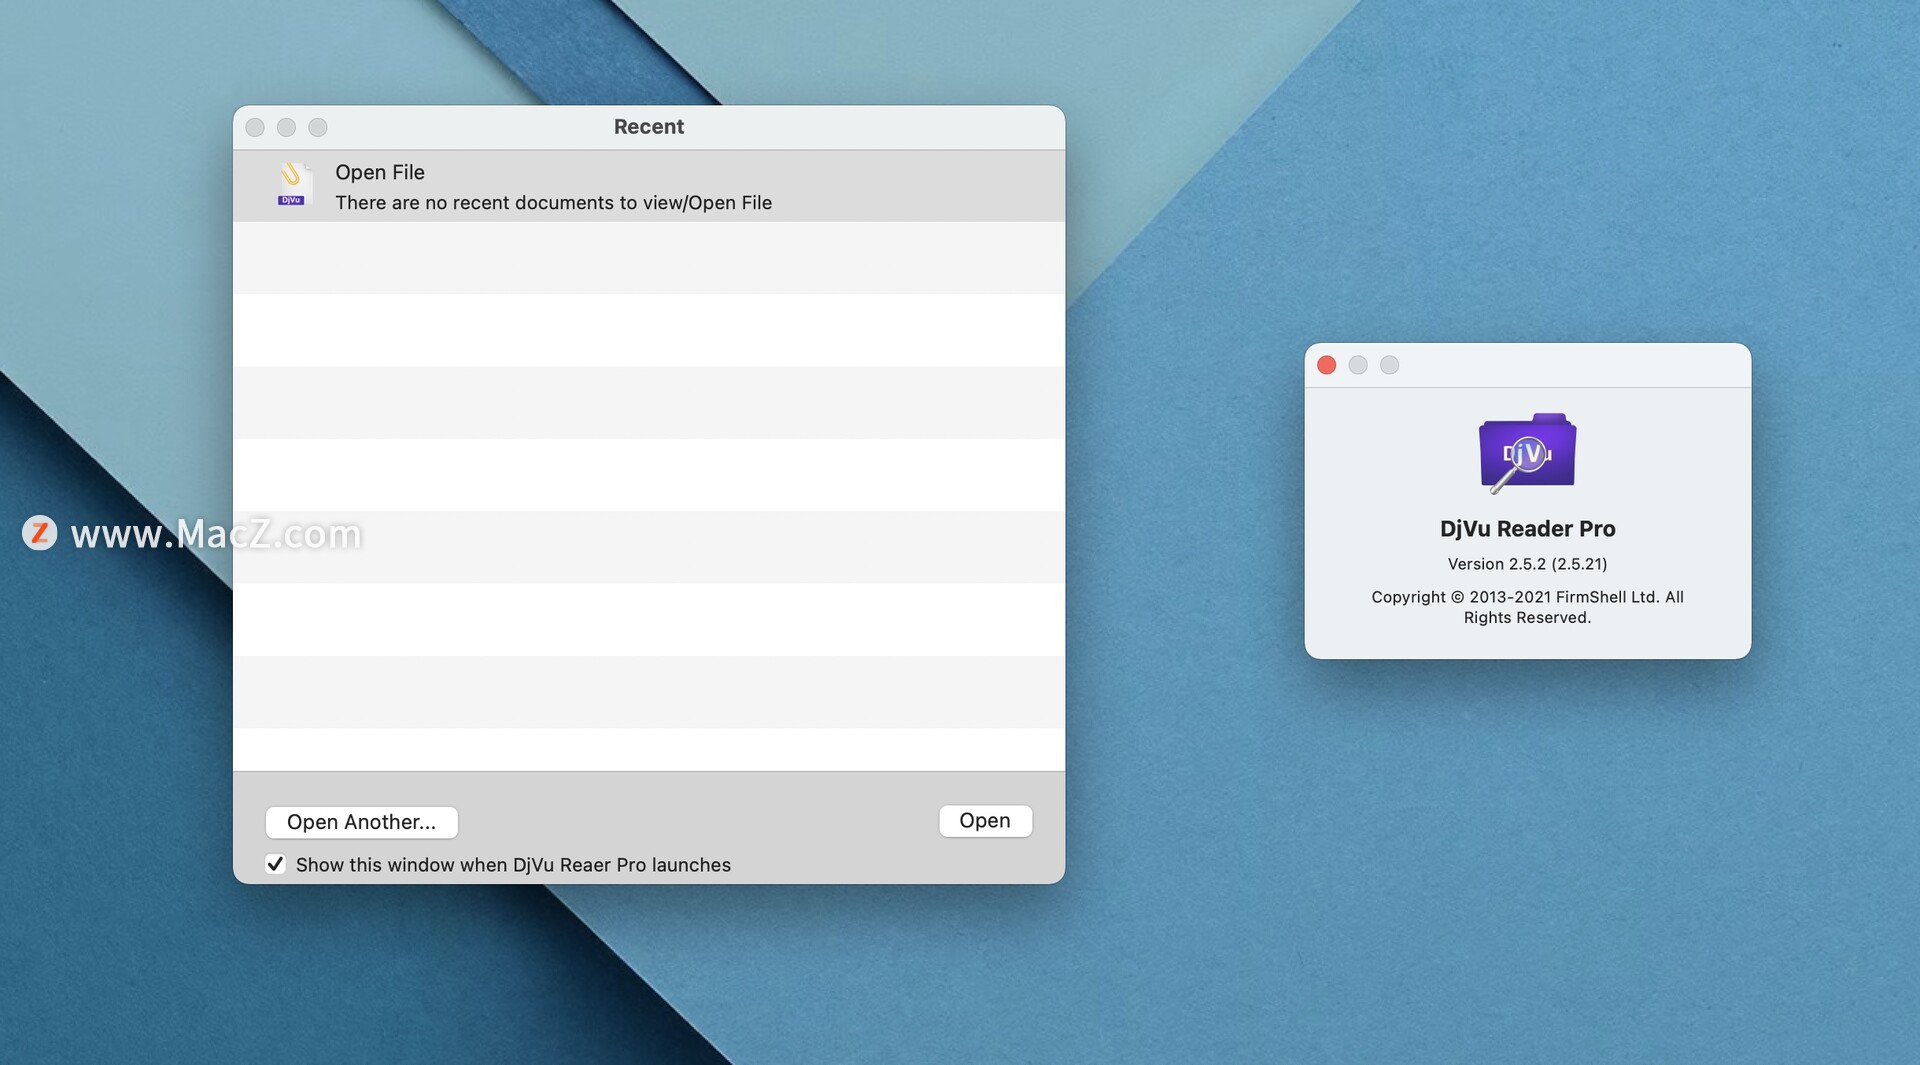
Task: Click the gray zoom button of Recent window
Action: click(x=318, y=127)
